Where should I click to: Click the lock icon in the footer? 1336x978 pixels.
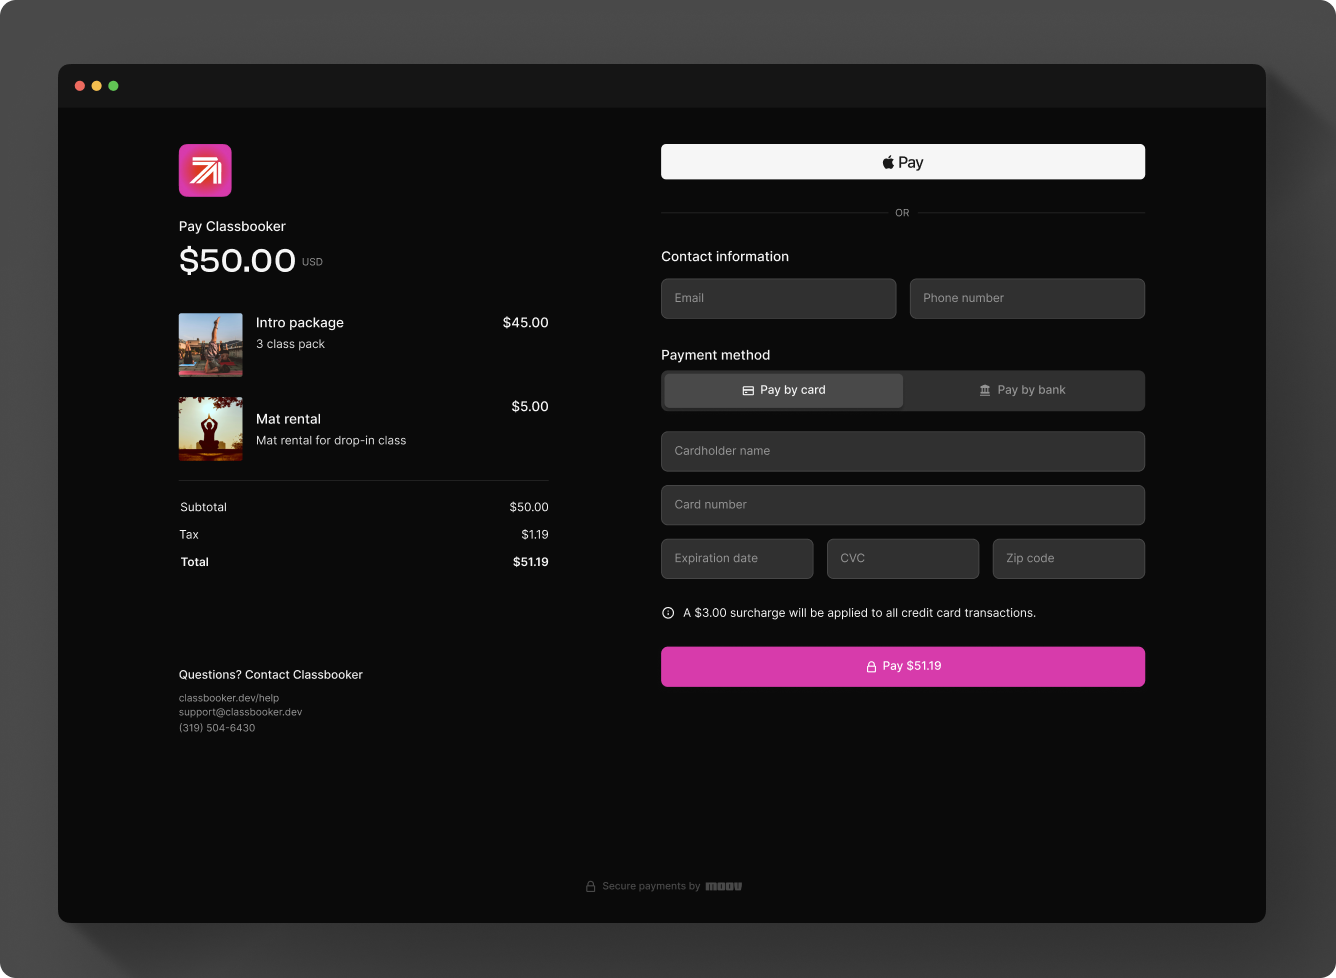591,886
